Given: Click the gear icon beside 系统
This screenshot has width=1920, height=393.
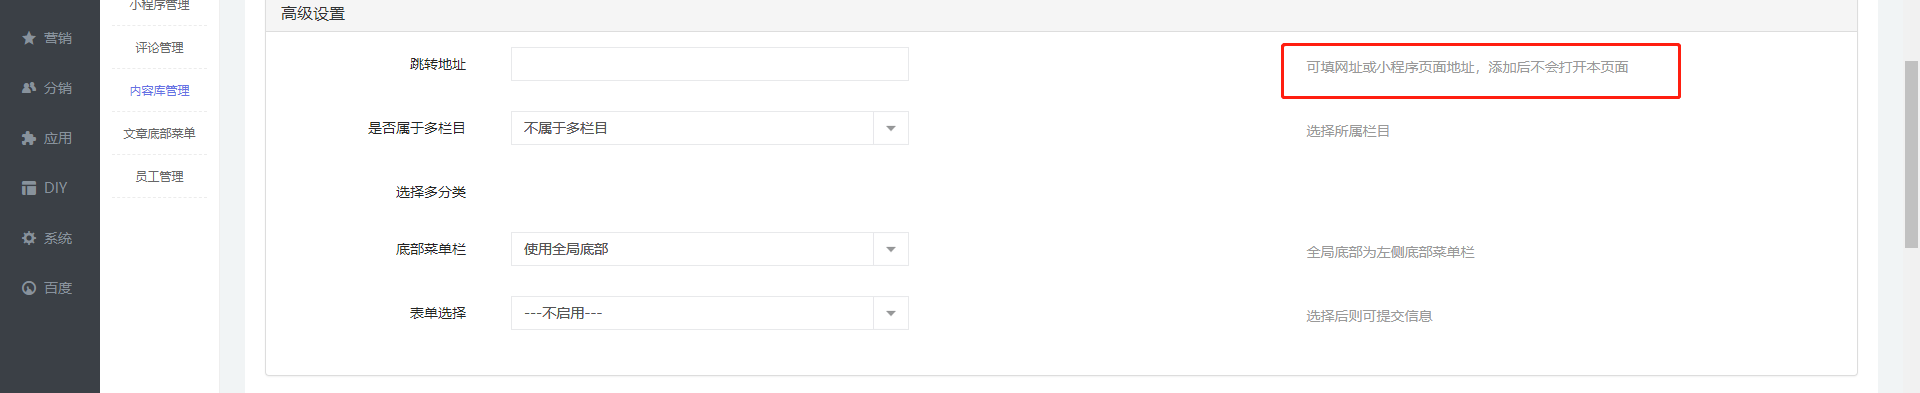Looking at the screenshot, I should coord(29,238).
